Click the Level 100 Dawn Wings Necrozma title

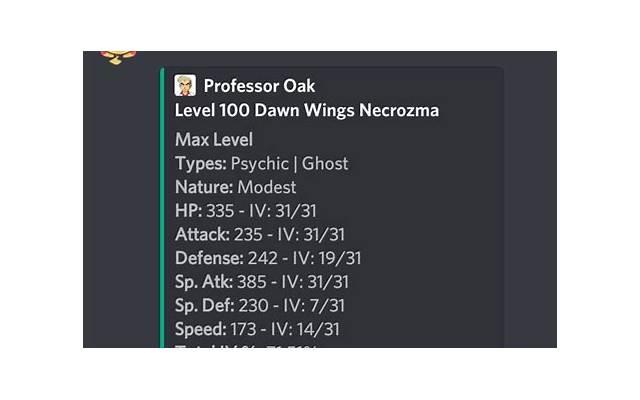coord(306,110)
